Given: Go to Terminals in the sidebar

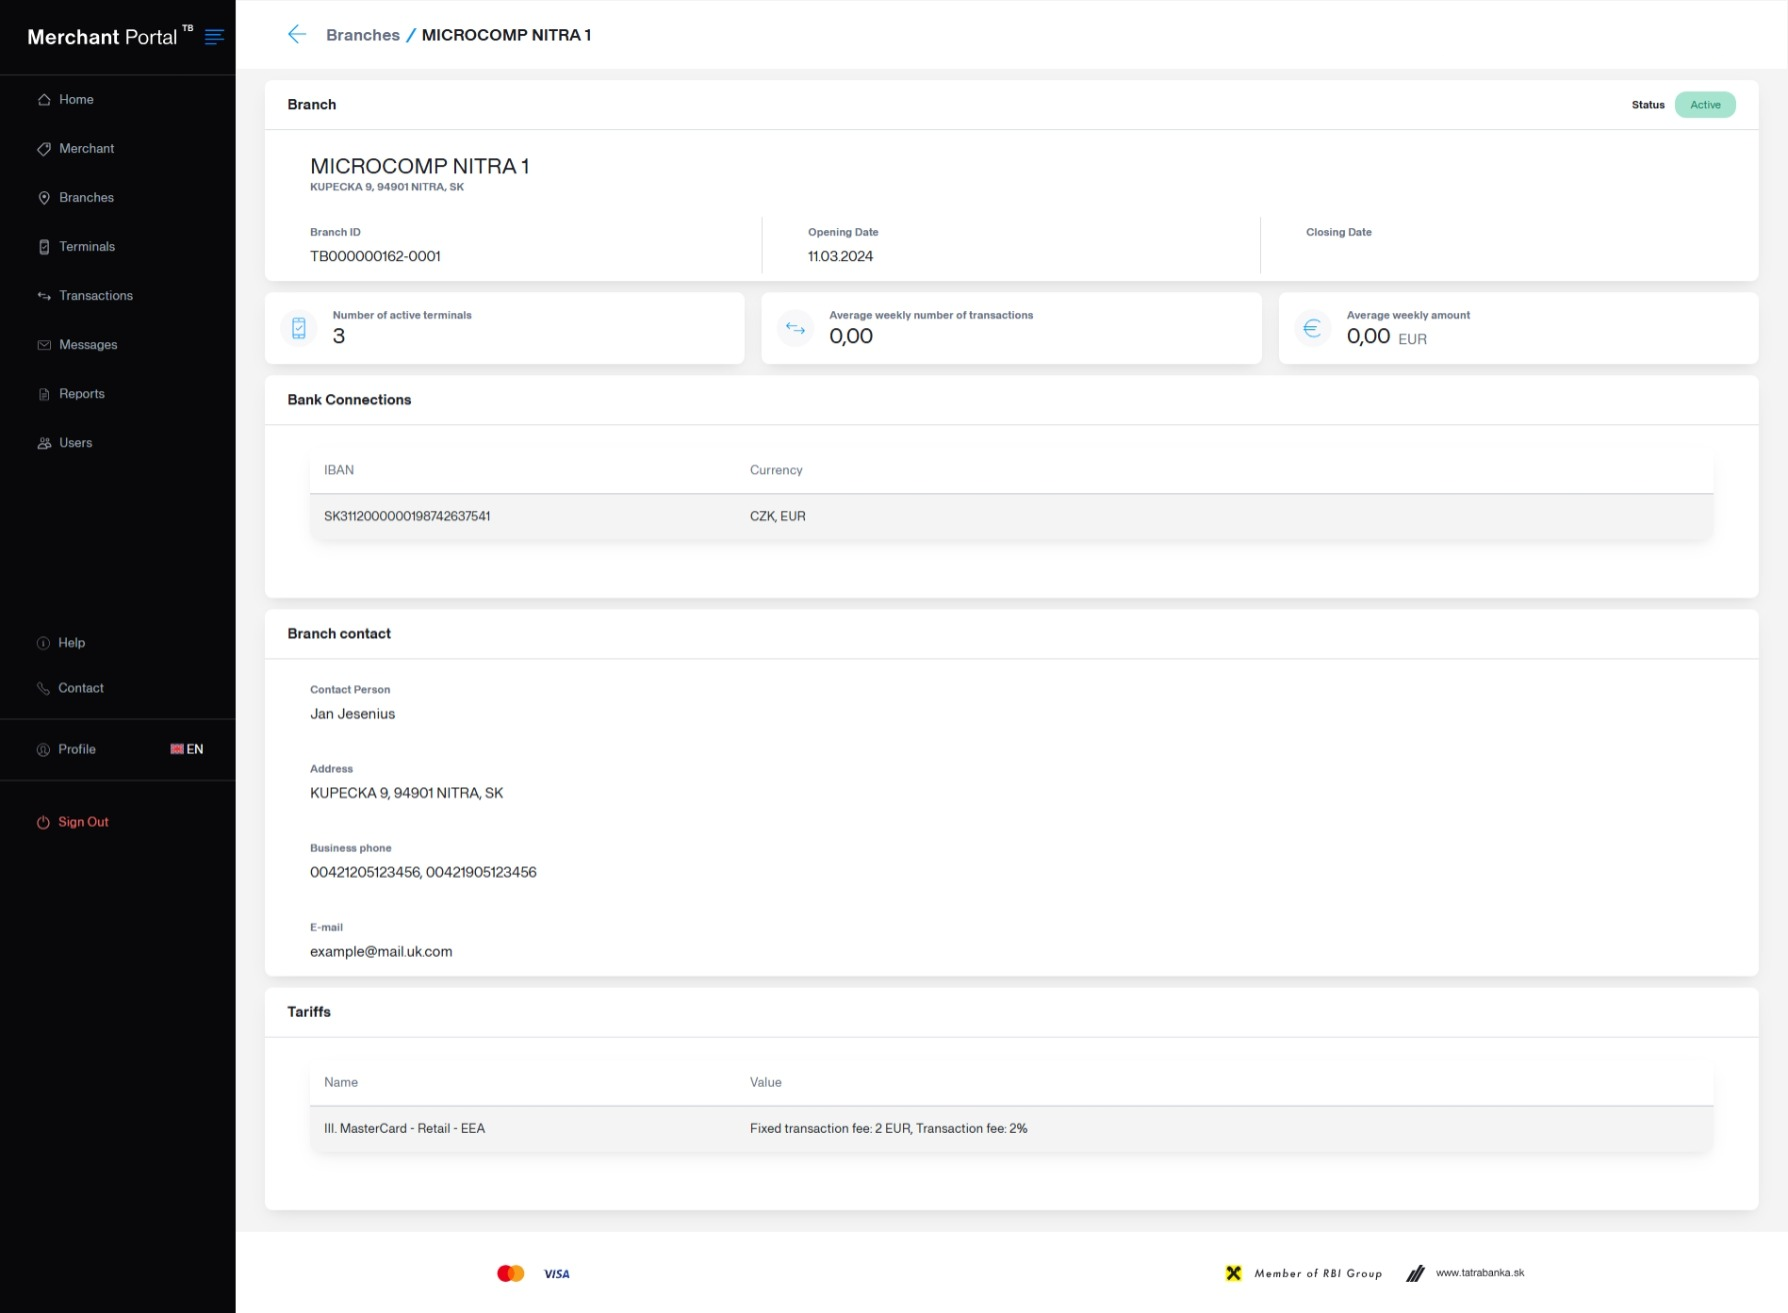Looking at the screenshot, I should (87, 247).
